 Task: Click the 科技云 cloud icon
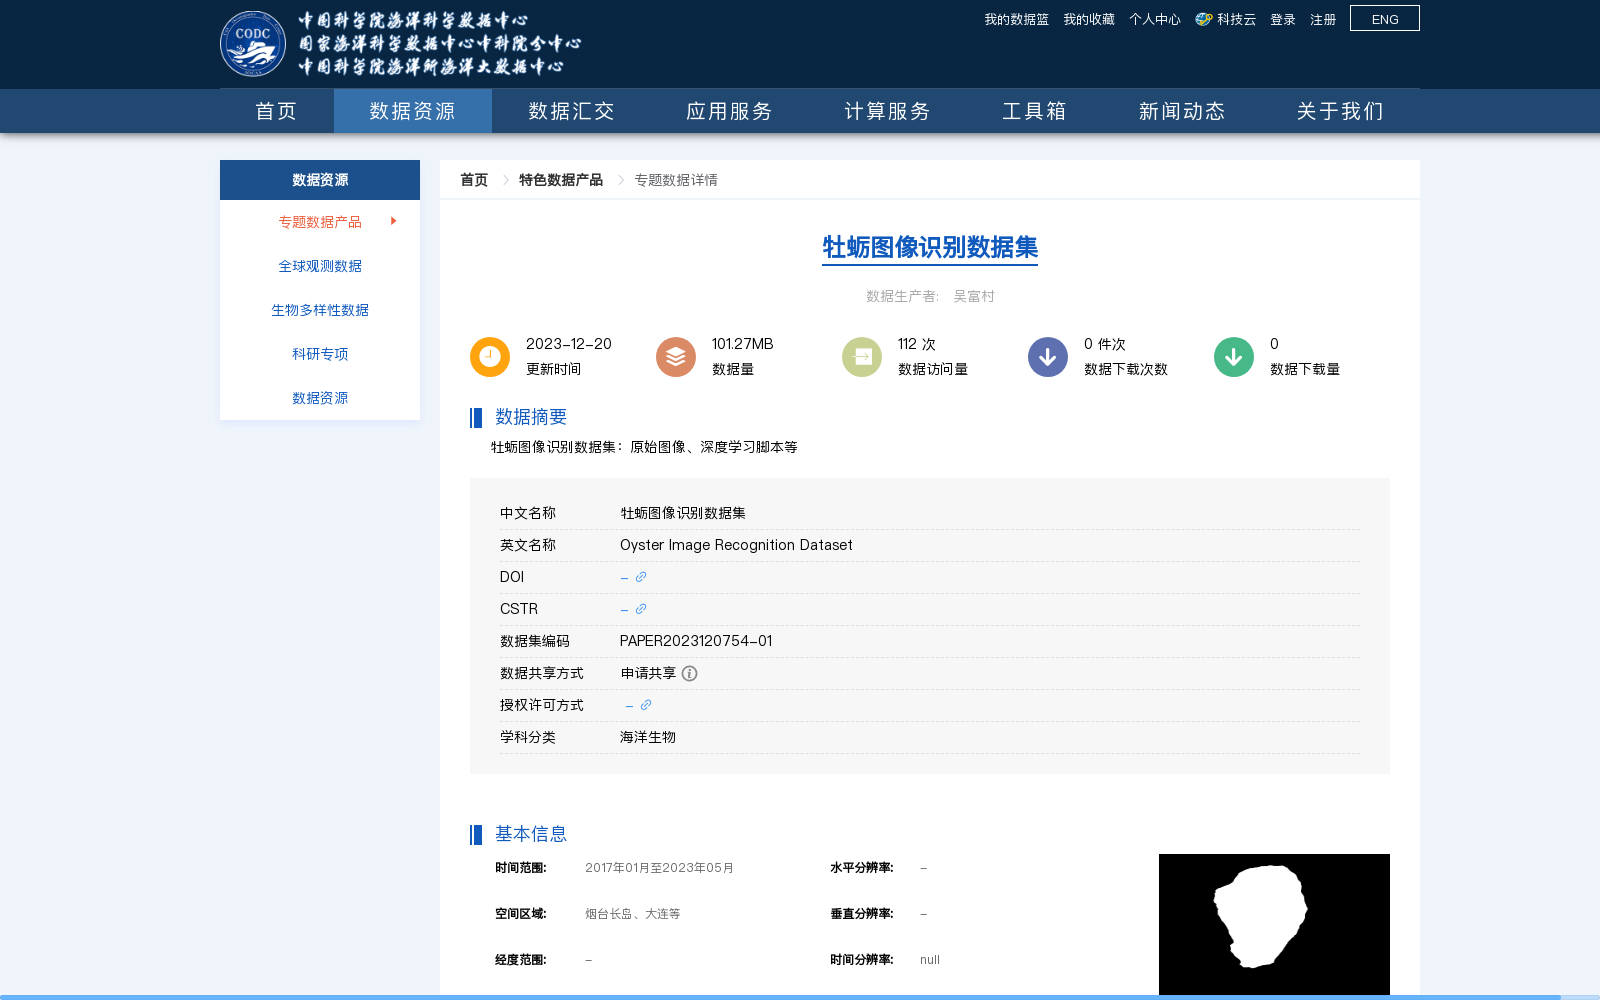point(1204,19)
